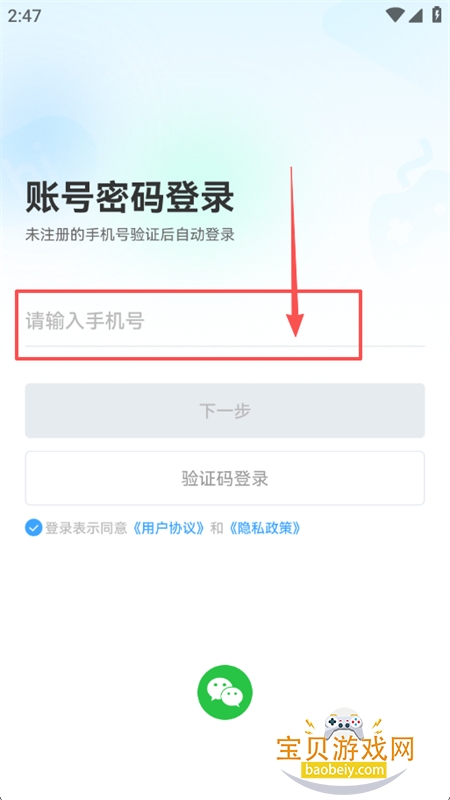Switch to 验证码登录 login

click(x=225, y=479)
